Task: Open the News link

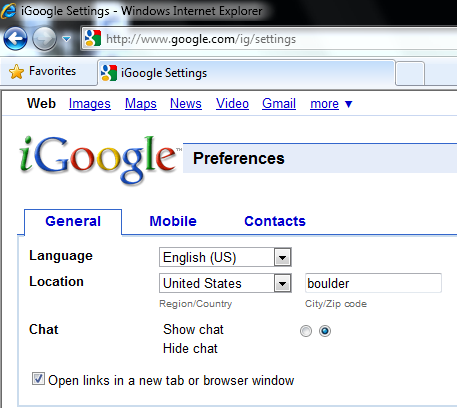Action: [186, 104]
